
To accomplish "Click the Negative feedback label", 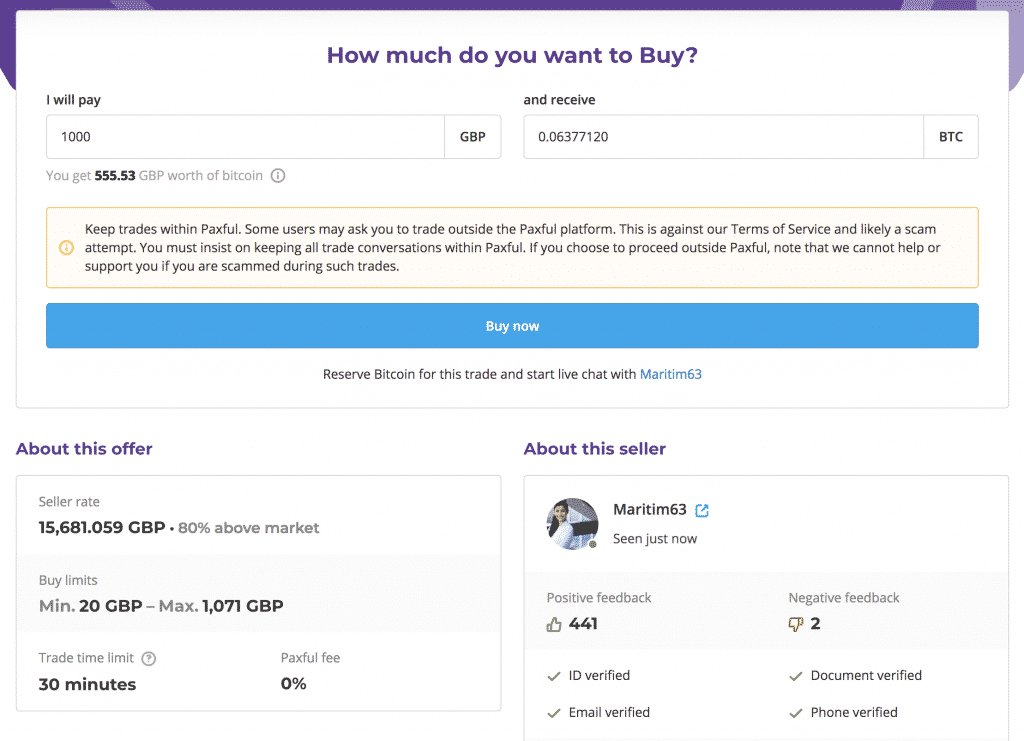I will point(844,597).
